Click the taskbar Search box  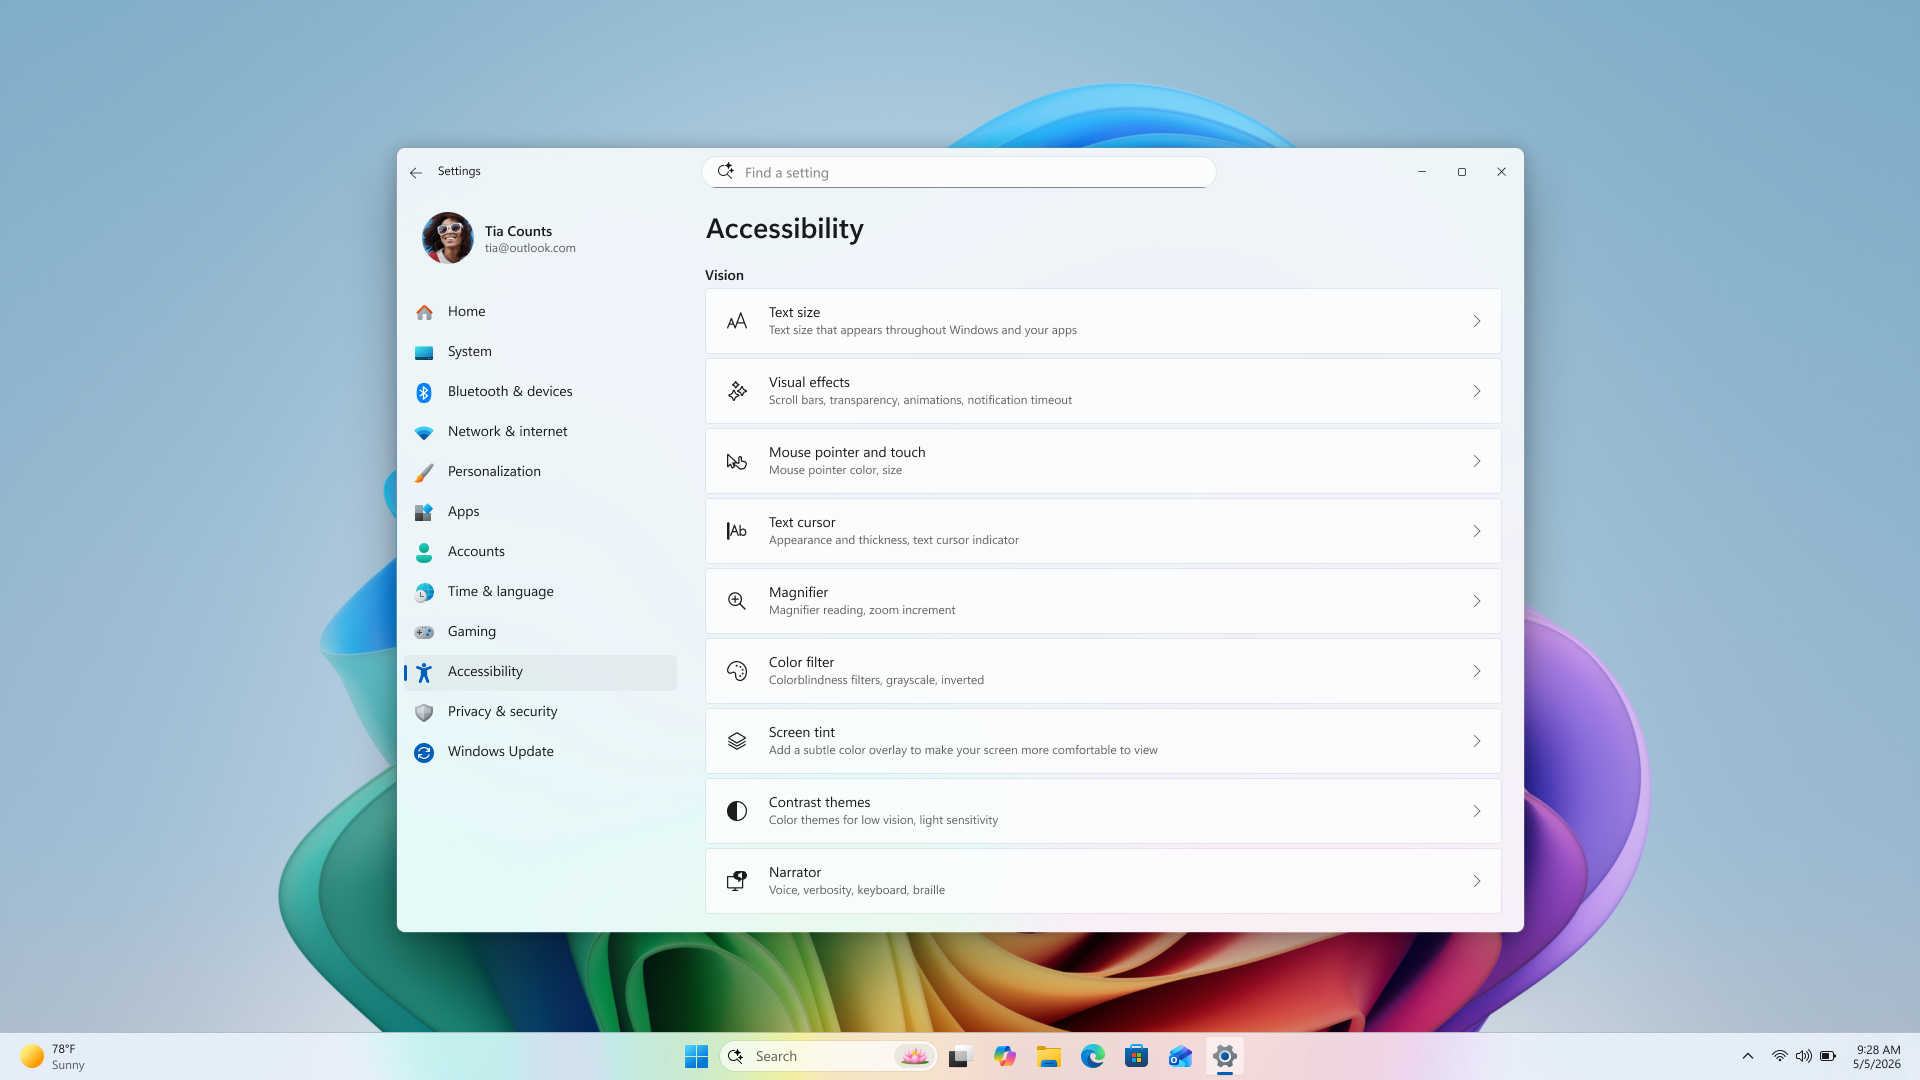pos(828,1056)
